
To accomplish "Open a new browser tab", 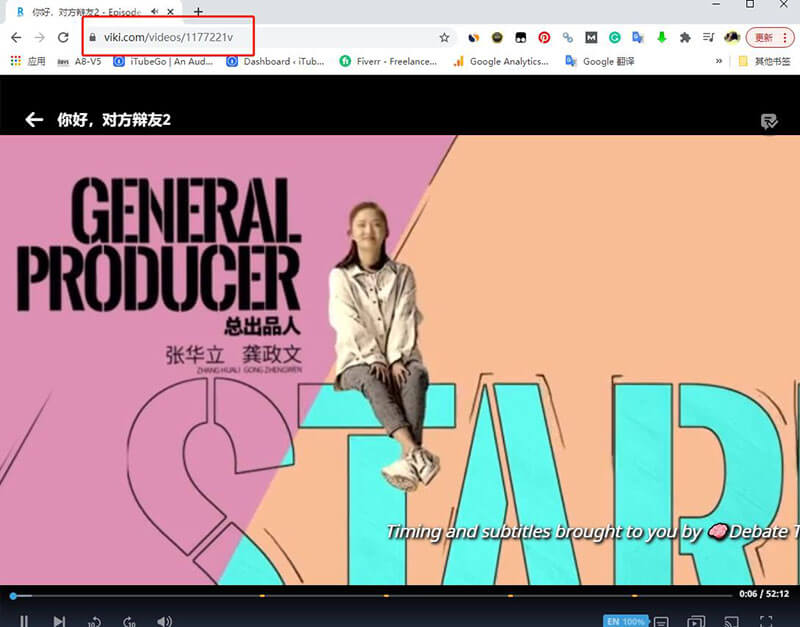I will pyautogui.click(x=198, y=12).
